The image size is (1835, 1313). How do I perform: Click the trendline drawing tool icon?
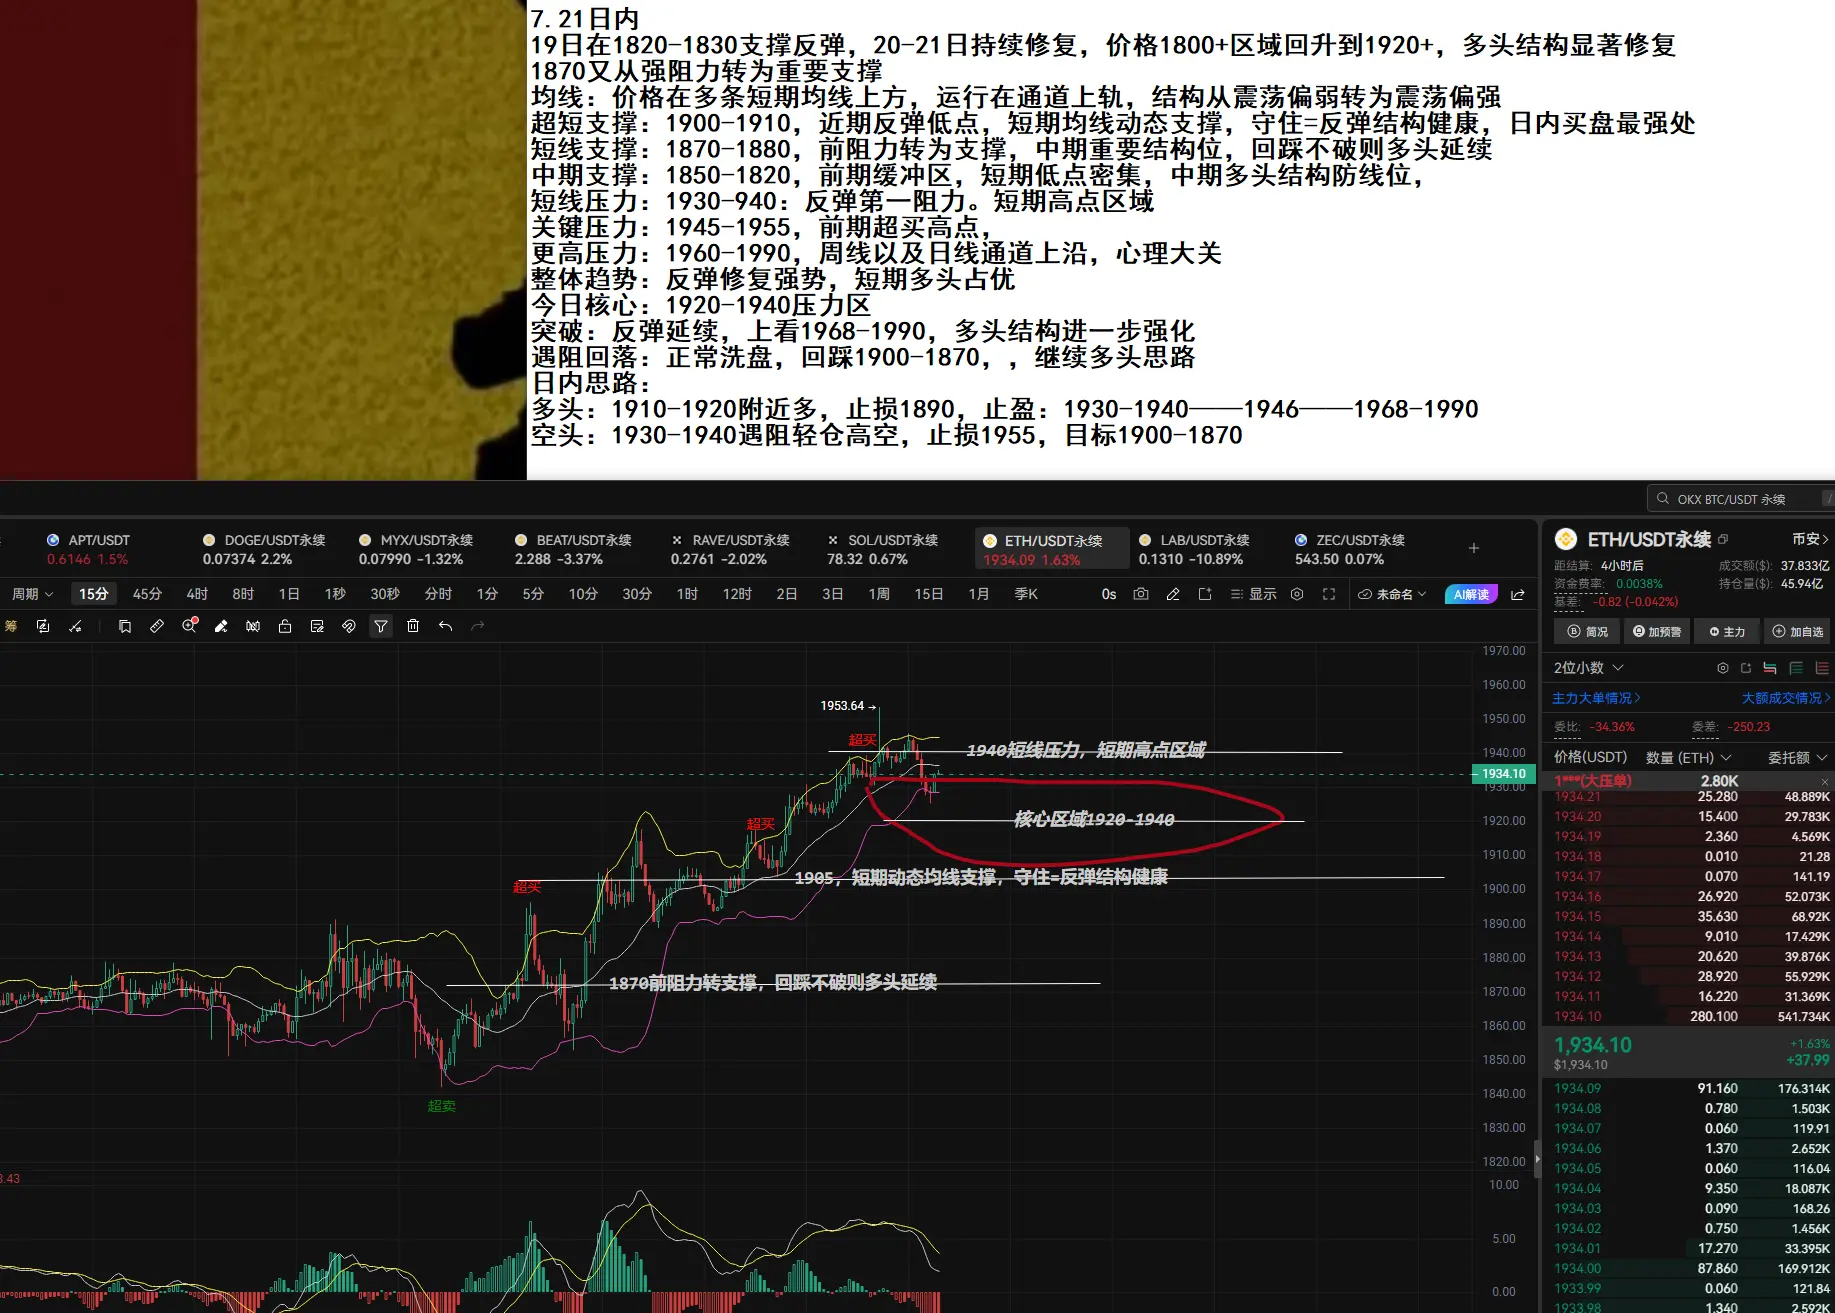click(75, 626)
